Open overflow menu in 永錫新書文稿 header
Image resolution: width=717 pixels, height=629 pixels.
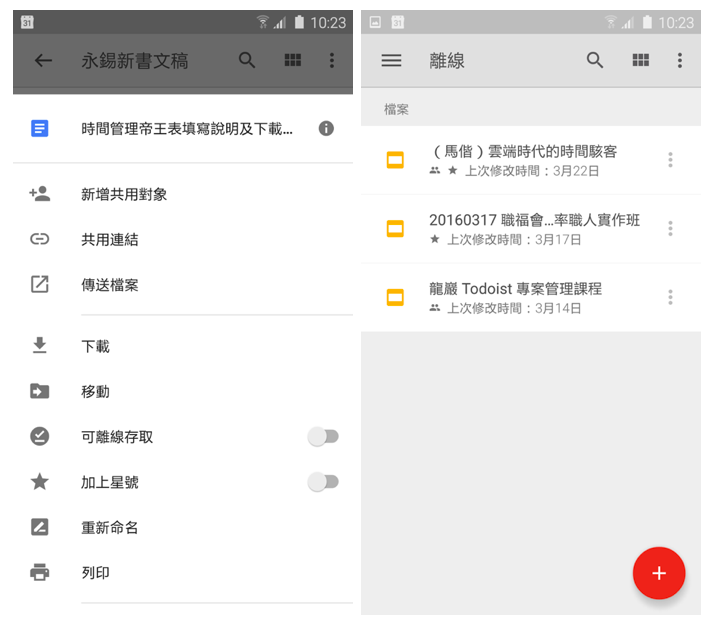point(332,60)
